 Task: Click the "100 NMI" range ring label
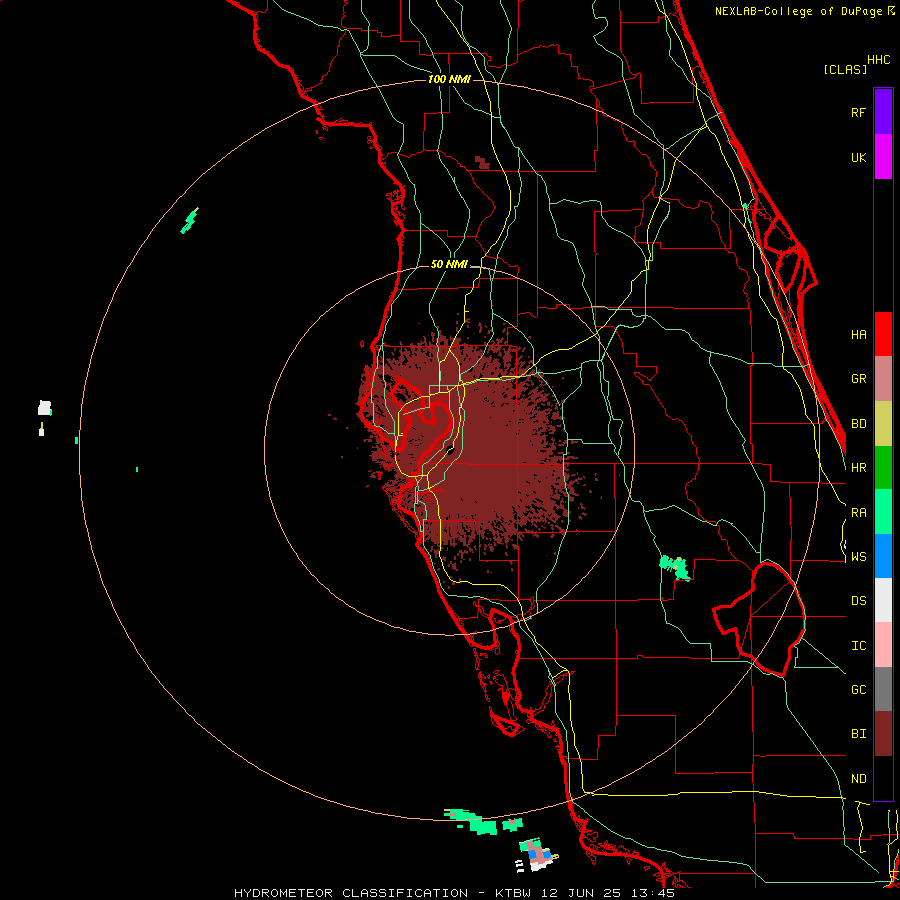tap(449, 79)
